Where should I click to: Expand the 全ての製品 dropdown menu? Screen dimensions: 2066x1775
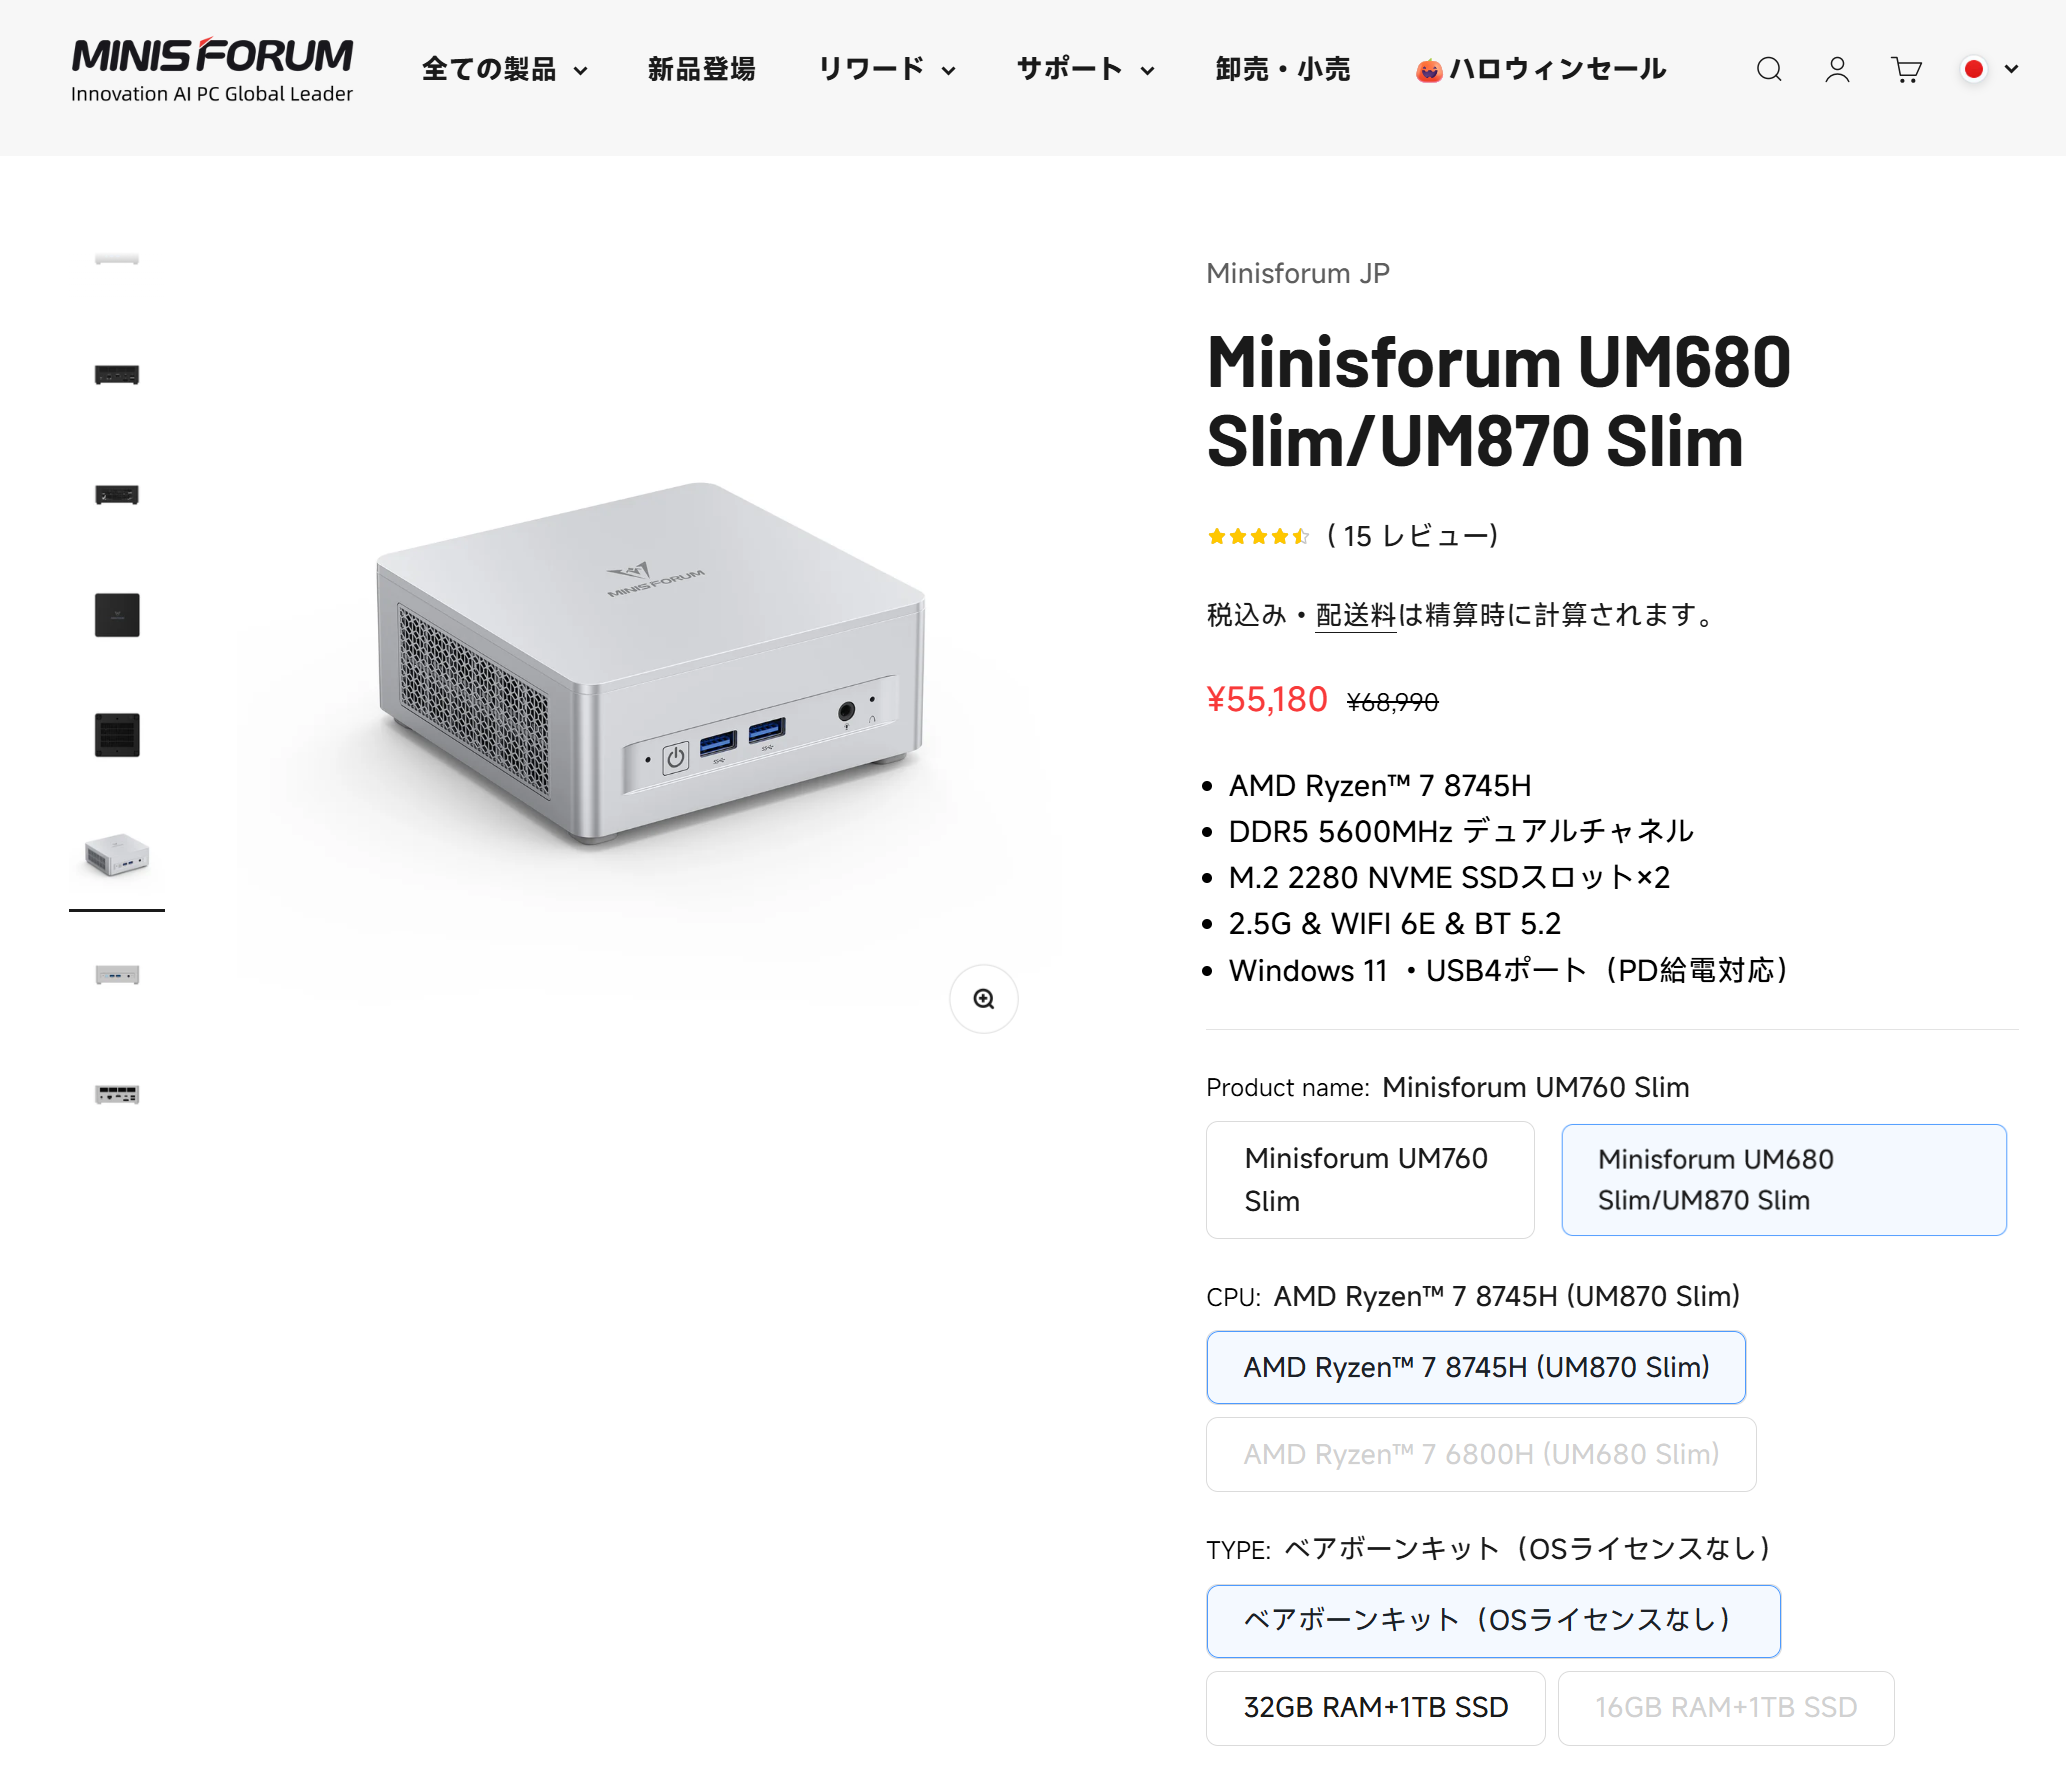pyautogui.click(x=504, y=69)
